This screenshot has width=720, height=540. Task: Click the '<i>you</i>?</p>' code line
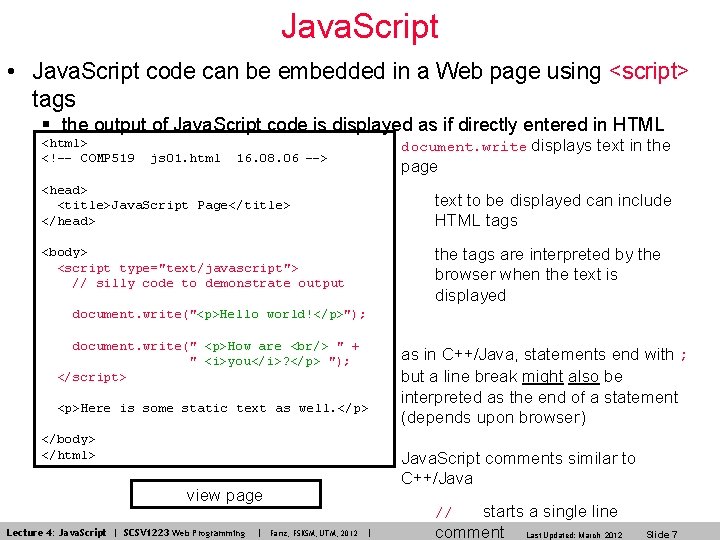pos(270,362)
